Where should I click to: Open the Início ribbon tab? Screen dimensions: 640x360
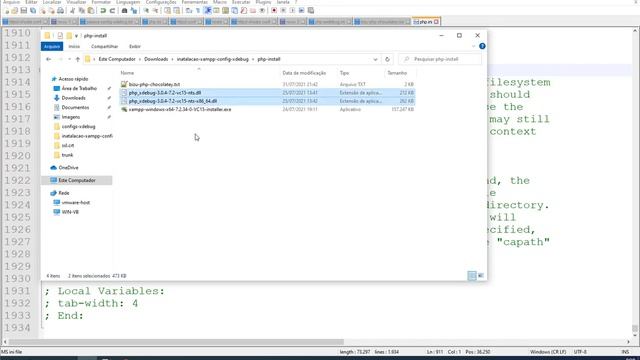click(74, 47)
